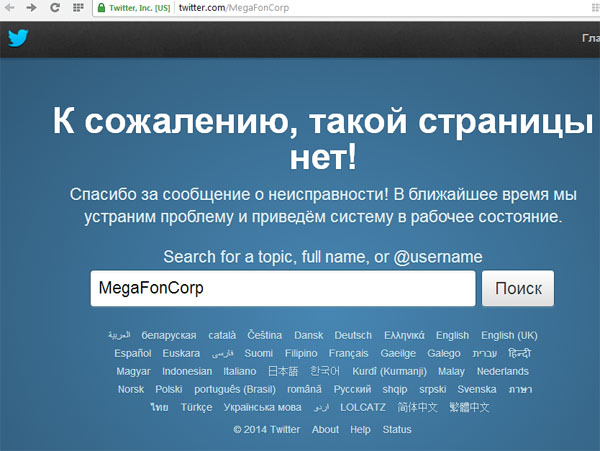
Task: Switch to Dansk language
Action: click(308, 335)
